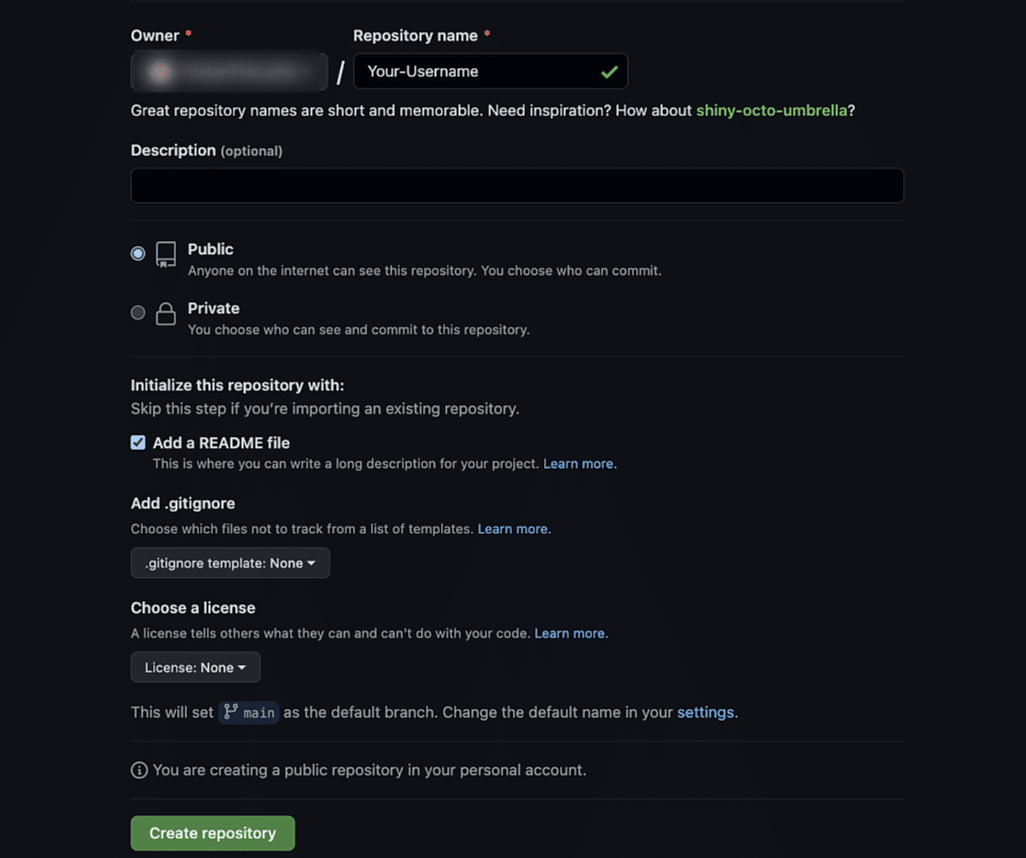Open Learn more link for .gitignore
The image size is (1026, 858).
pos(514,529)
